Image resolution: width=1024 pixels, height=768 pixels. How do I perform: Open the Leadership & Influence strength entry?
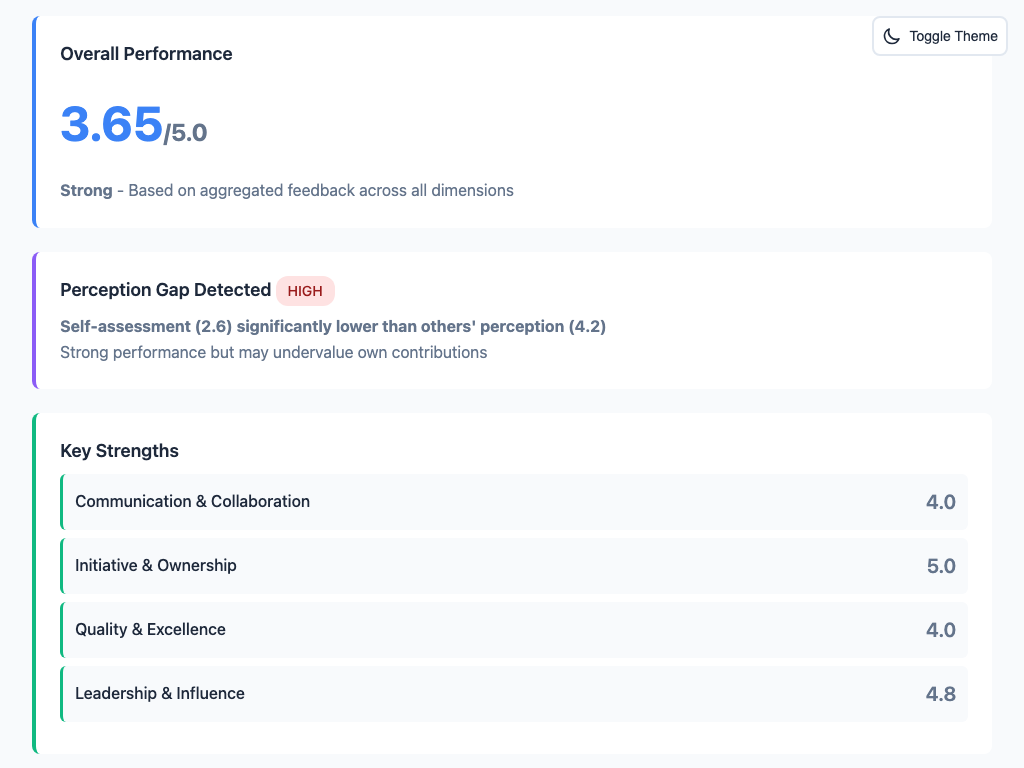click(514, 694)
